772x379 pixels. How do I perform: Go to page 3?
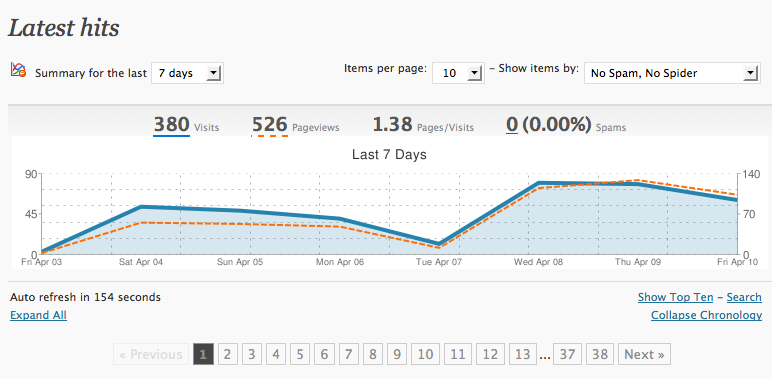pyautogui.click(x=252, y=354)
